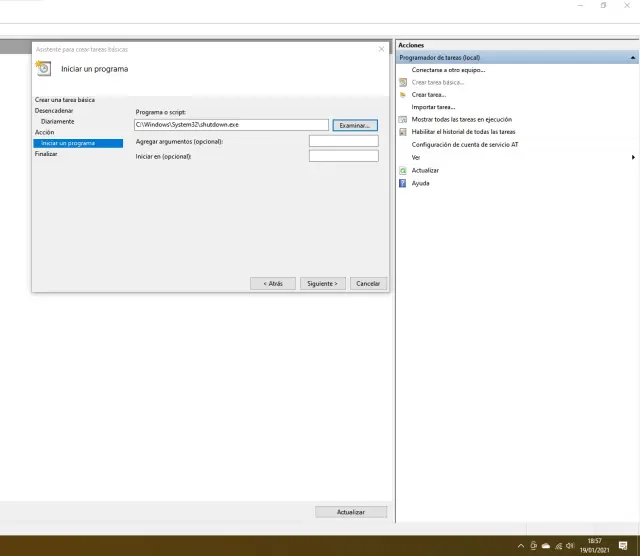
Task: Open the notification center icon in taskbar
Action: pos(623,546)
